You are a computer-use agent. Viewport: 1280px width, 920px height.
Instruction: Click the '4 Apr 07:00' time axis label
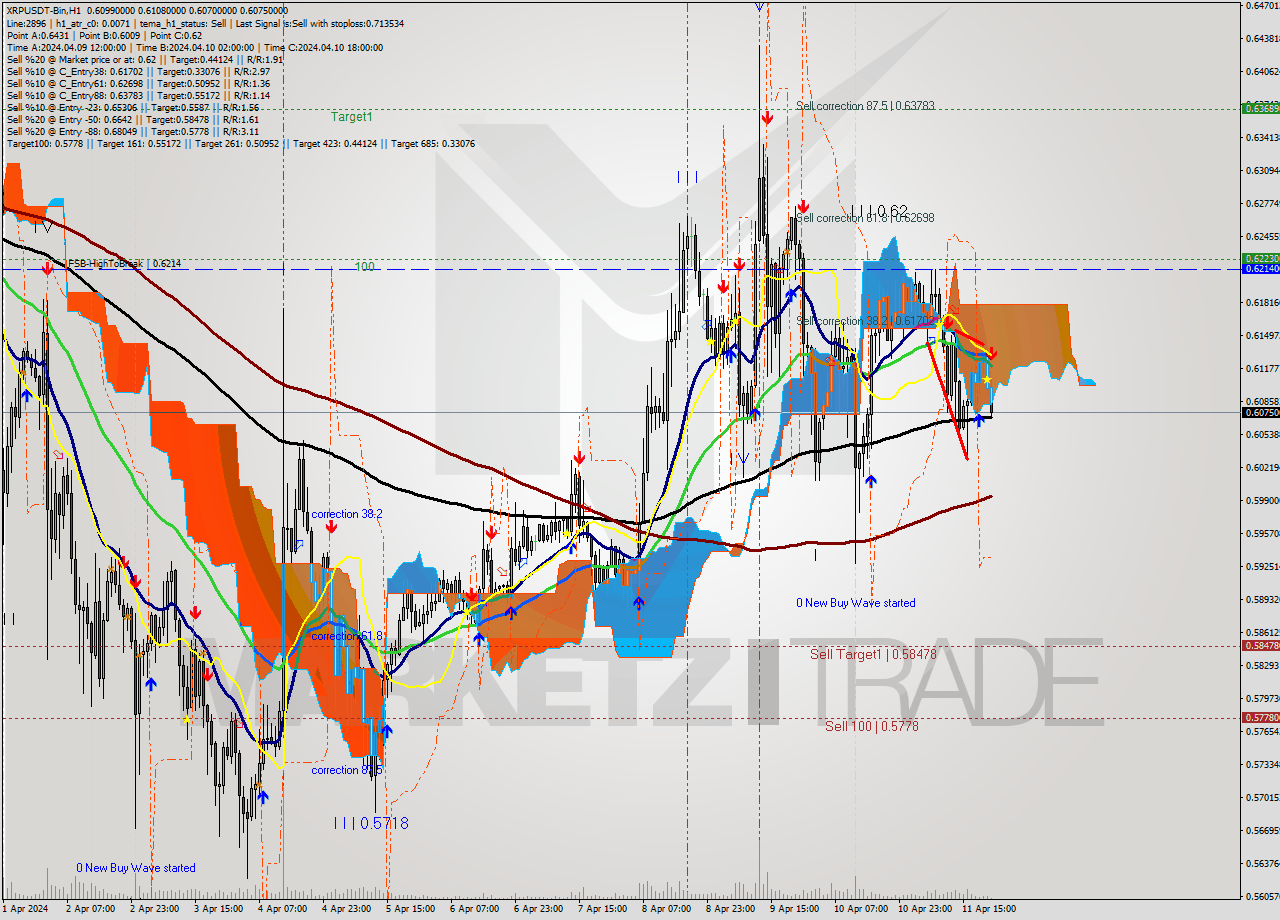[x=282, y=909]
